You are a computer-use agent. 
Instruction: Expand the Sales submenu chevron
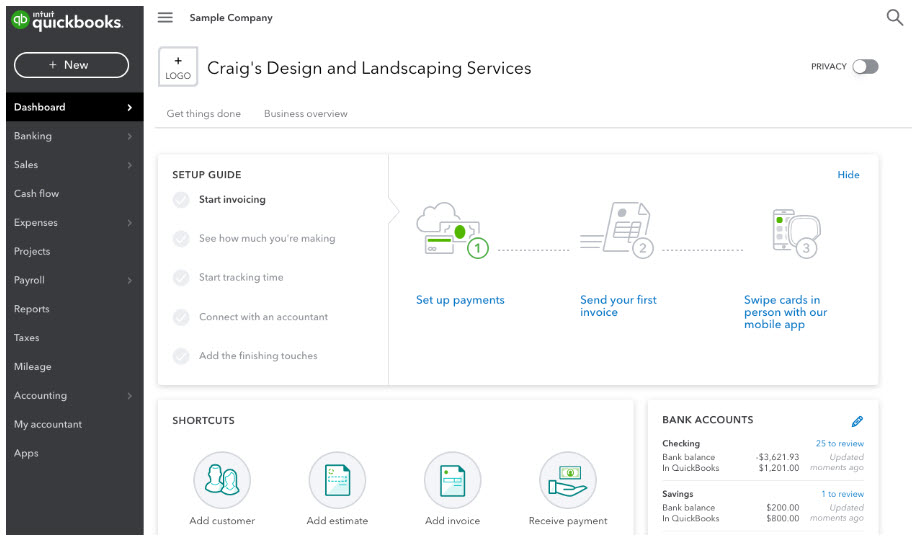130,165
